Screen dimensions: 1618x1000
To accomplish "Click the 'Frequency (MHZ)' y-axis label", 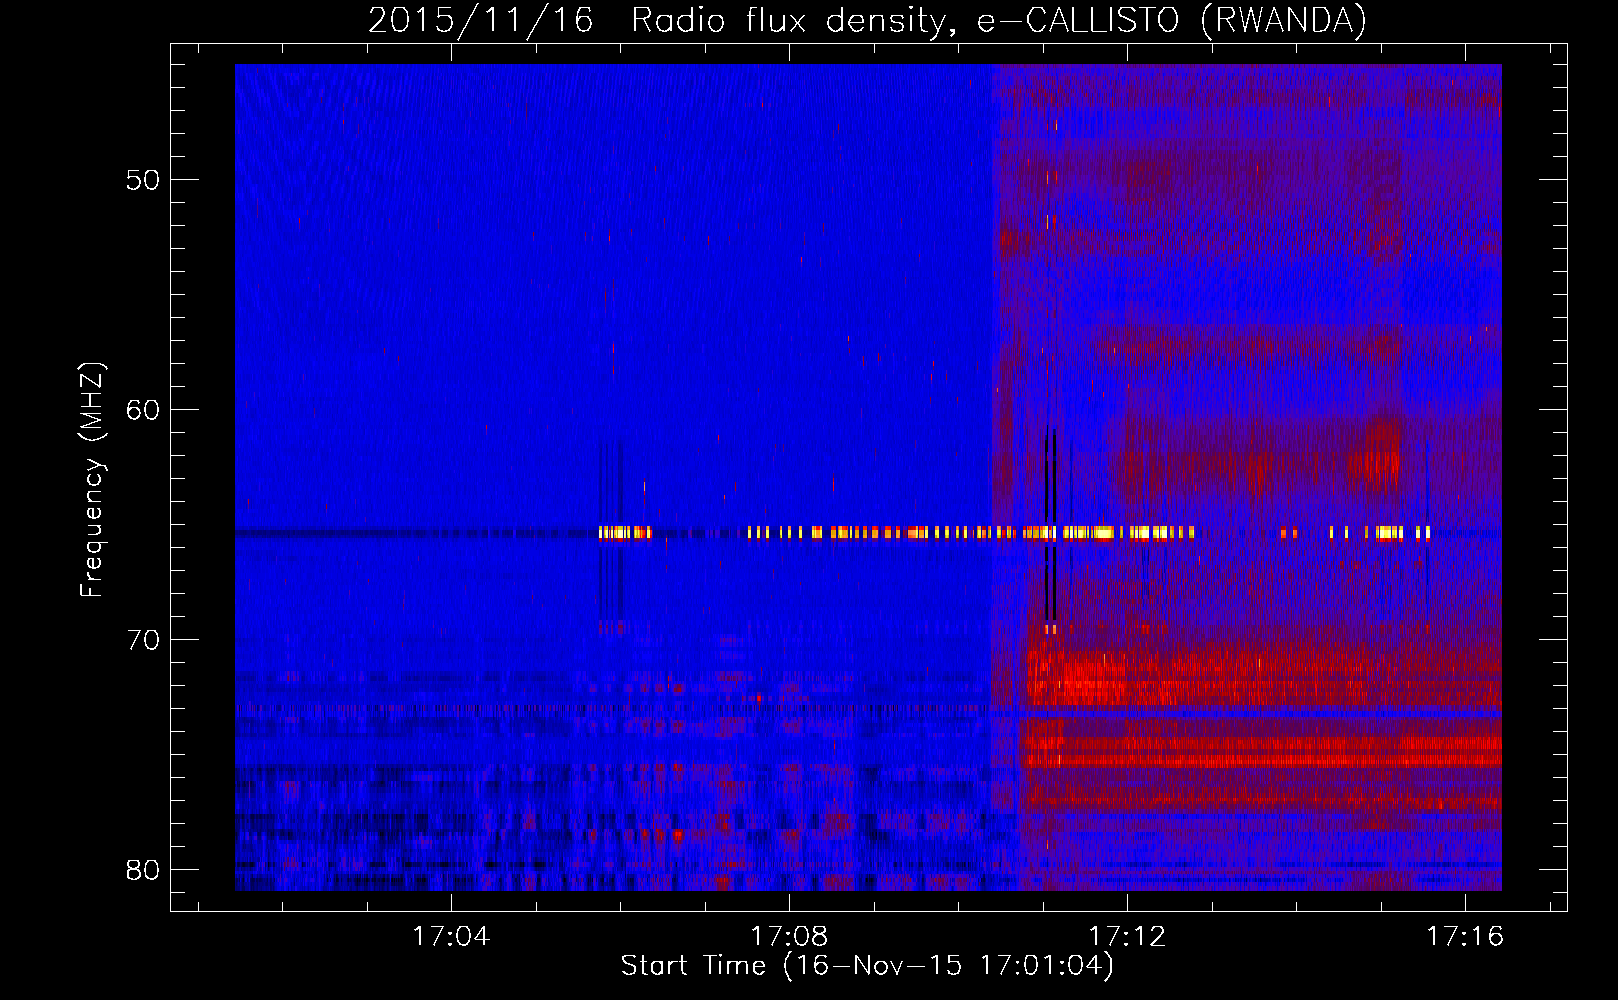I will point(91,480).
